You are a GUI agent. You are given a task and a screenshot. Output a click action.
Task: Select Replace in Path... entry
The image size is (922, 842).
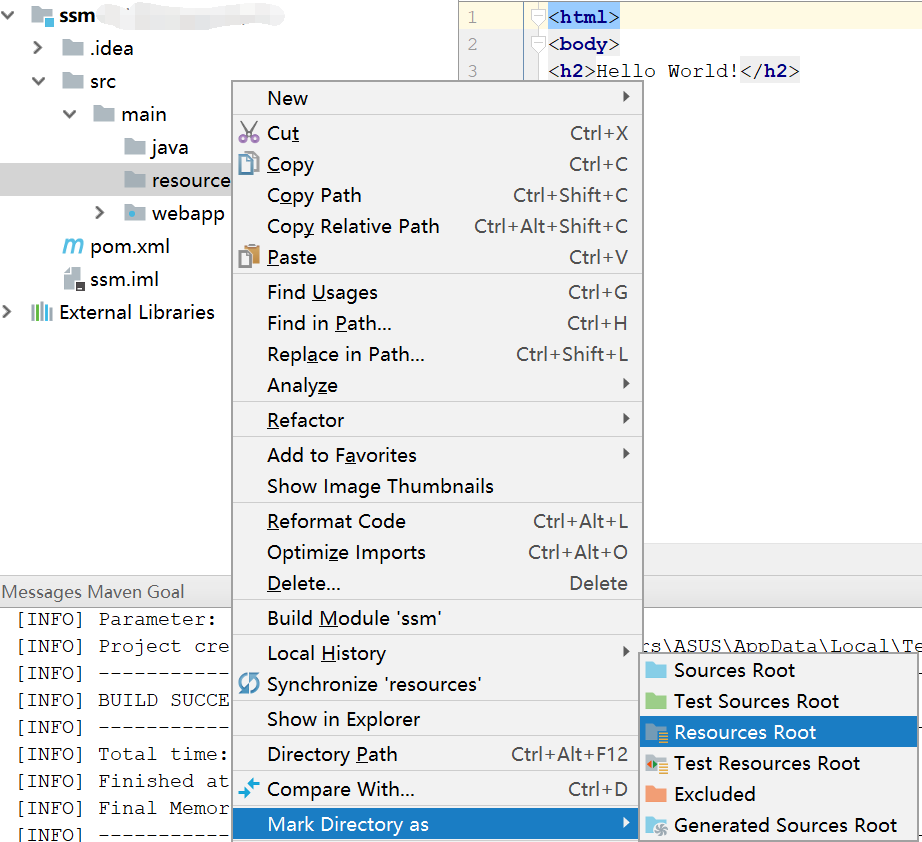pyautogui.click(x=437, y=355)
